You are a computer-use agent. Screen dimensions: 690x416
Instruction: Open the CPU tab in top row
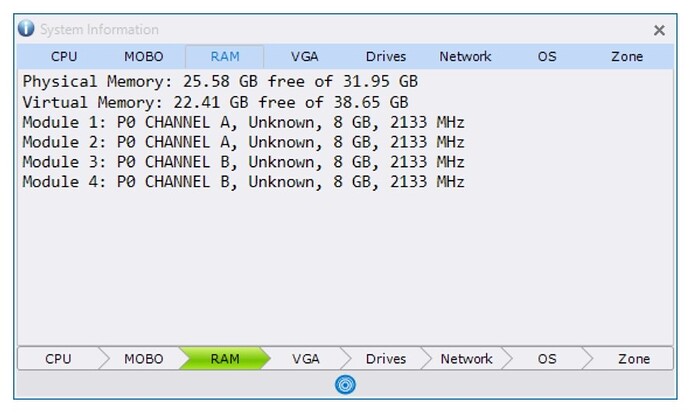(x=64, y=56)
